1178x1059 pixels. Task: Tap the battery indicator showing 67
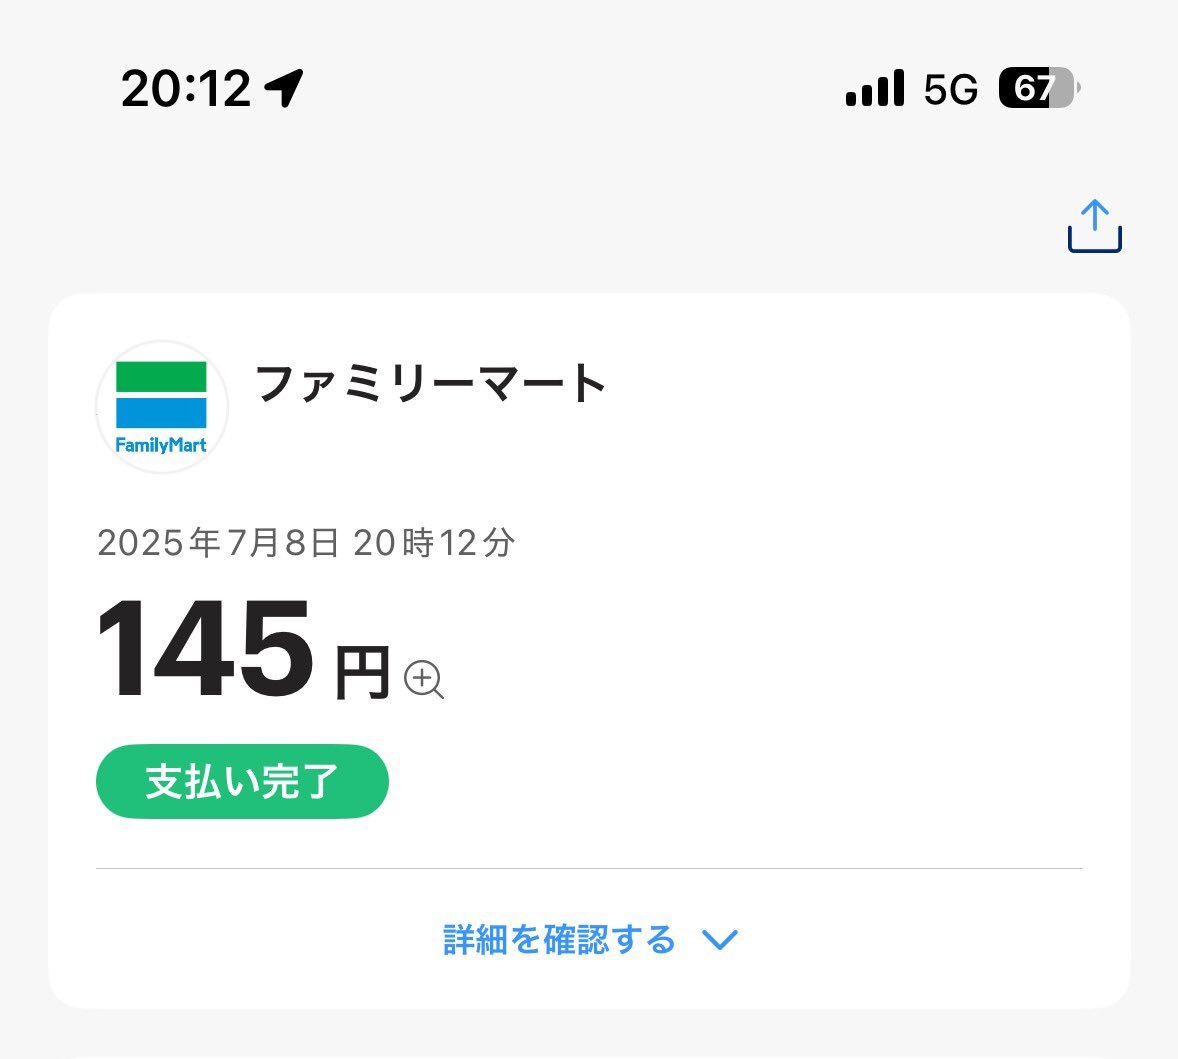(1039, 88)
